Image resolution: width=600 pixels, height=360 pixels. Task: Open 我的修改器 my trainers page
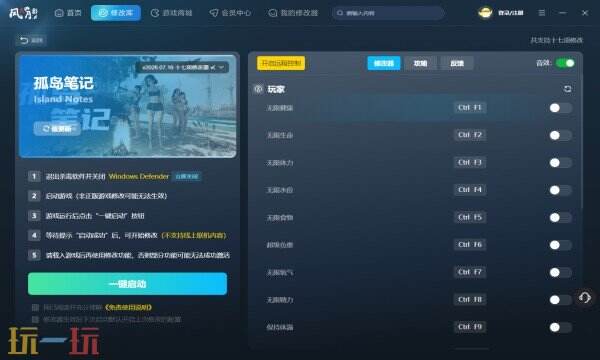click(293, 13)
